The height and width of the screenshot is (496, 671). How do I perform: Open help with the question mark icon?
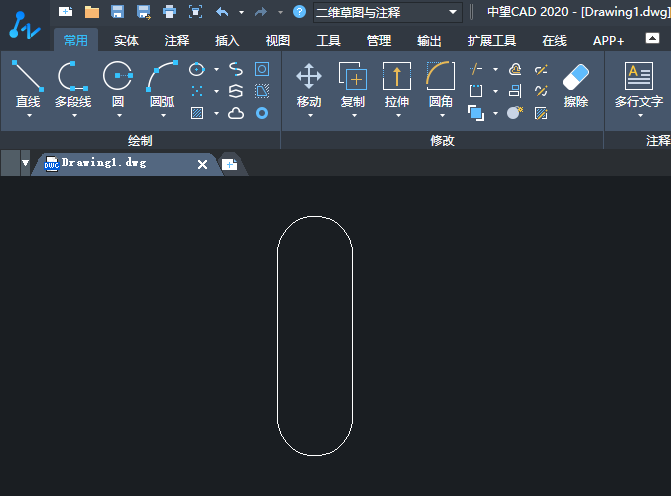click(299, 12)
